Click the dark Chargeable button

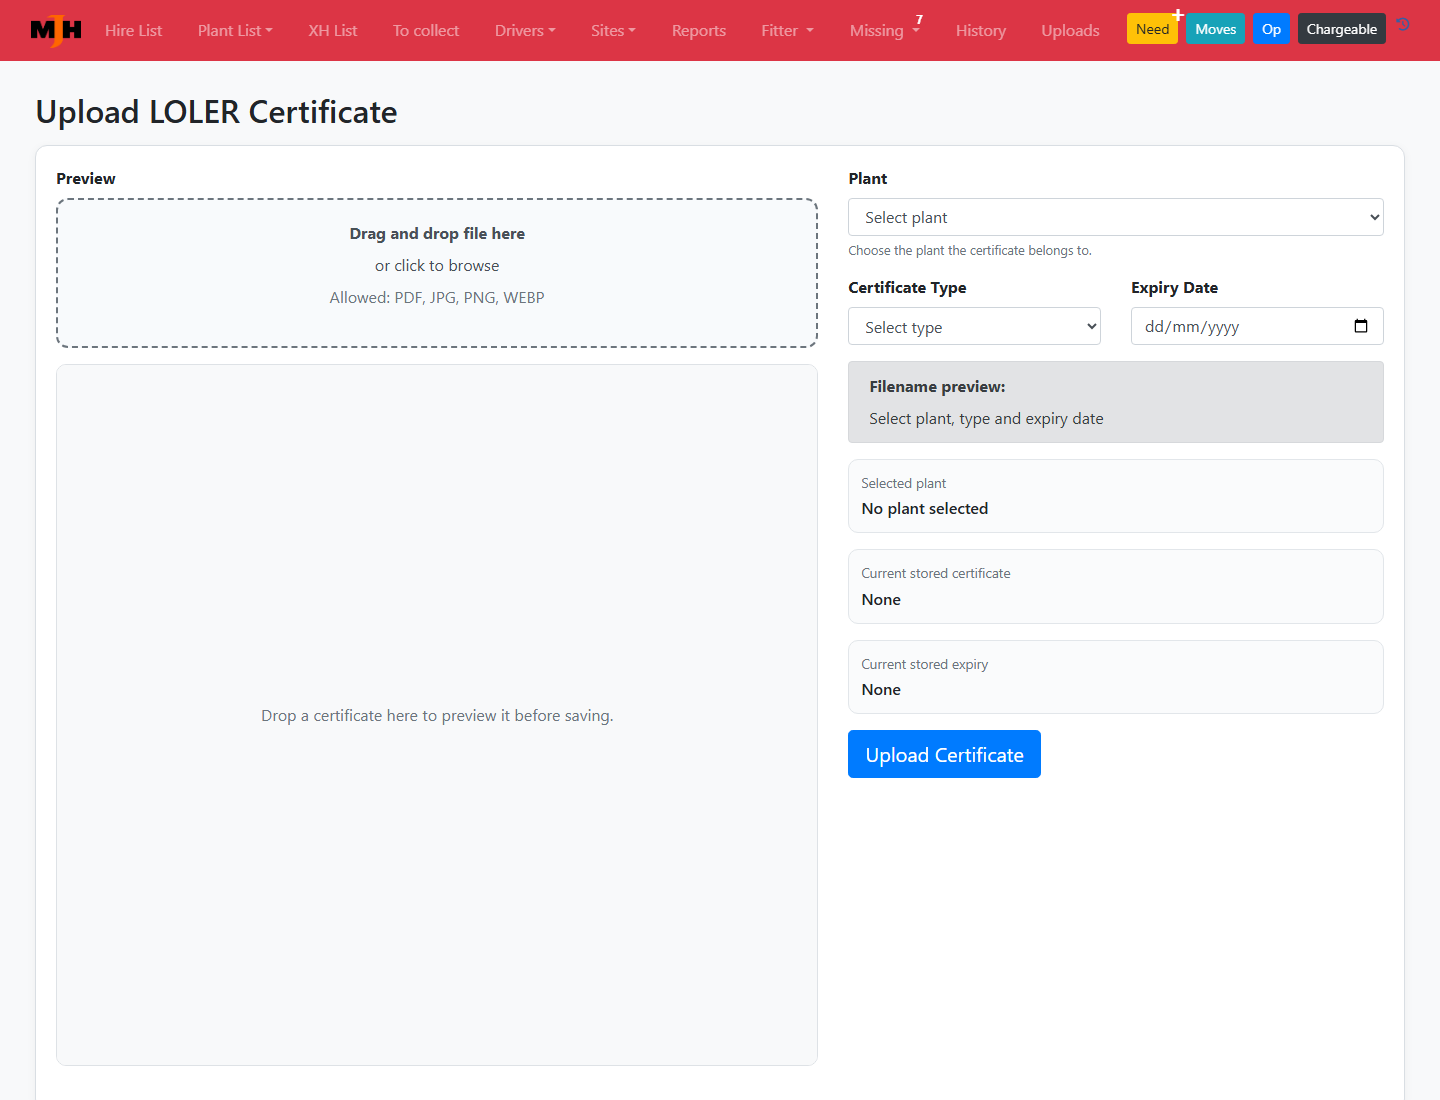(x=1341, y=29)
